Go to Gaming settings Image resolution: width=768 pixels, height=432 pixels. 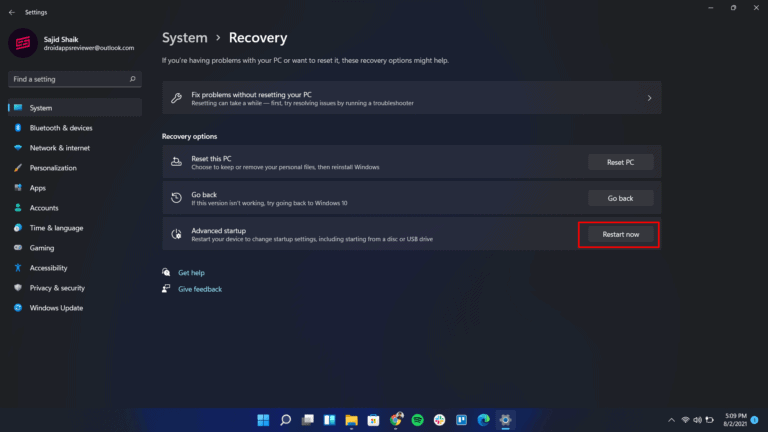click(x=75, y=248)
